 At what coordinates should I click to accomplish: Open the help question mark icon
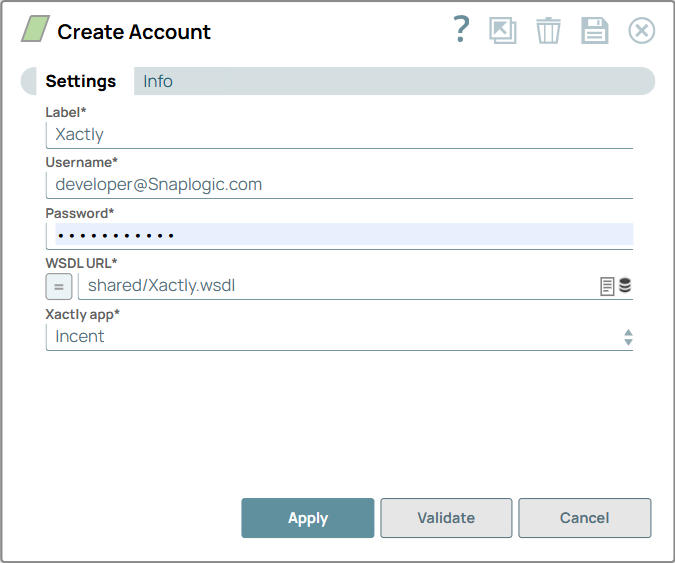(461, 30)
